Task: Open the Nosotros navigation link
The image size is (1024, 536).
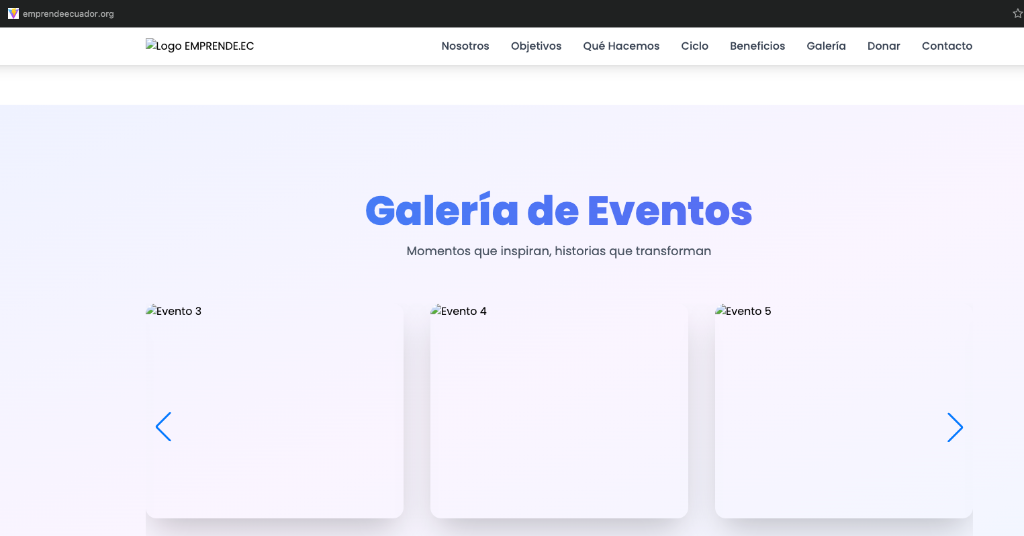Action: [465, 46]
